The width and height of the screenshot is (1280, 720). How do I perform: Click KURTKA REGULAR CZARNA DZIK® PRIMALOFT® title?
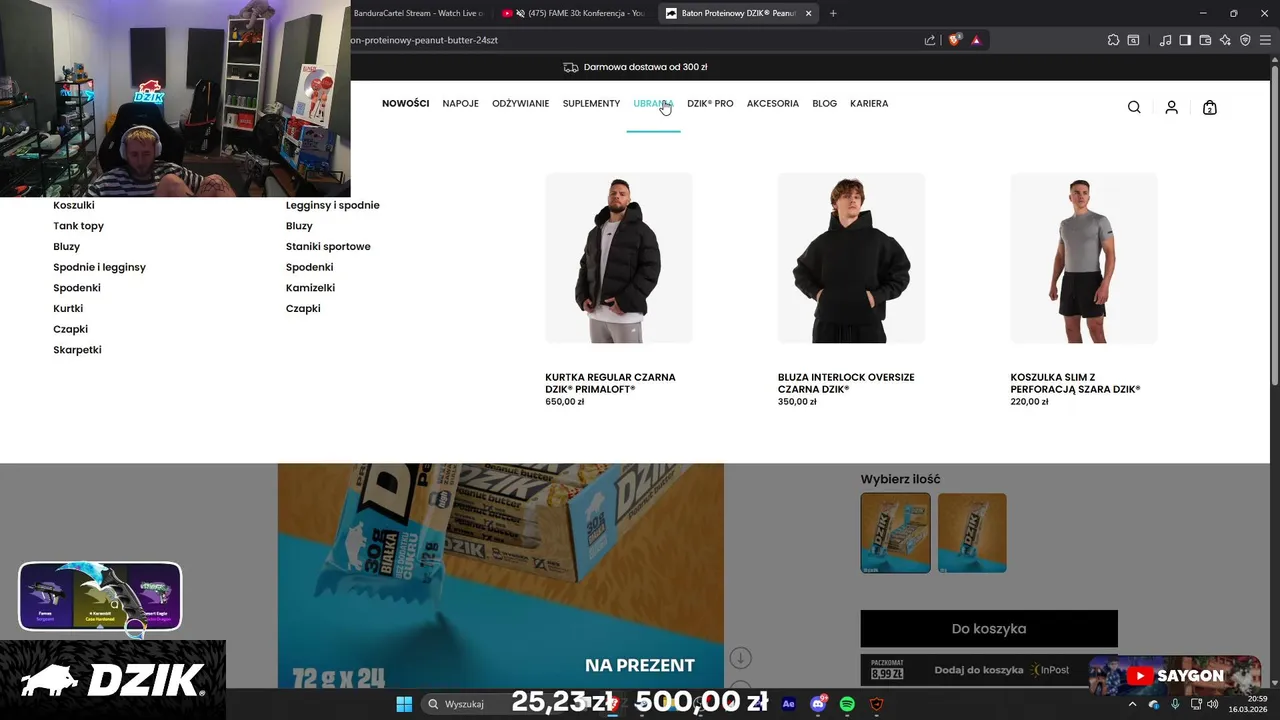610,383
